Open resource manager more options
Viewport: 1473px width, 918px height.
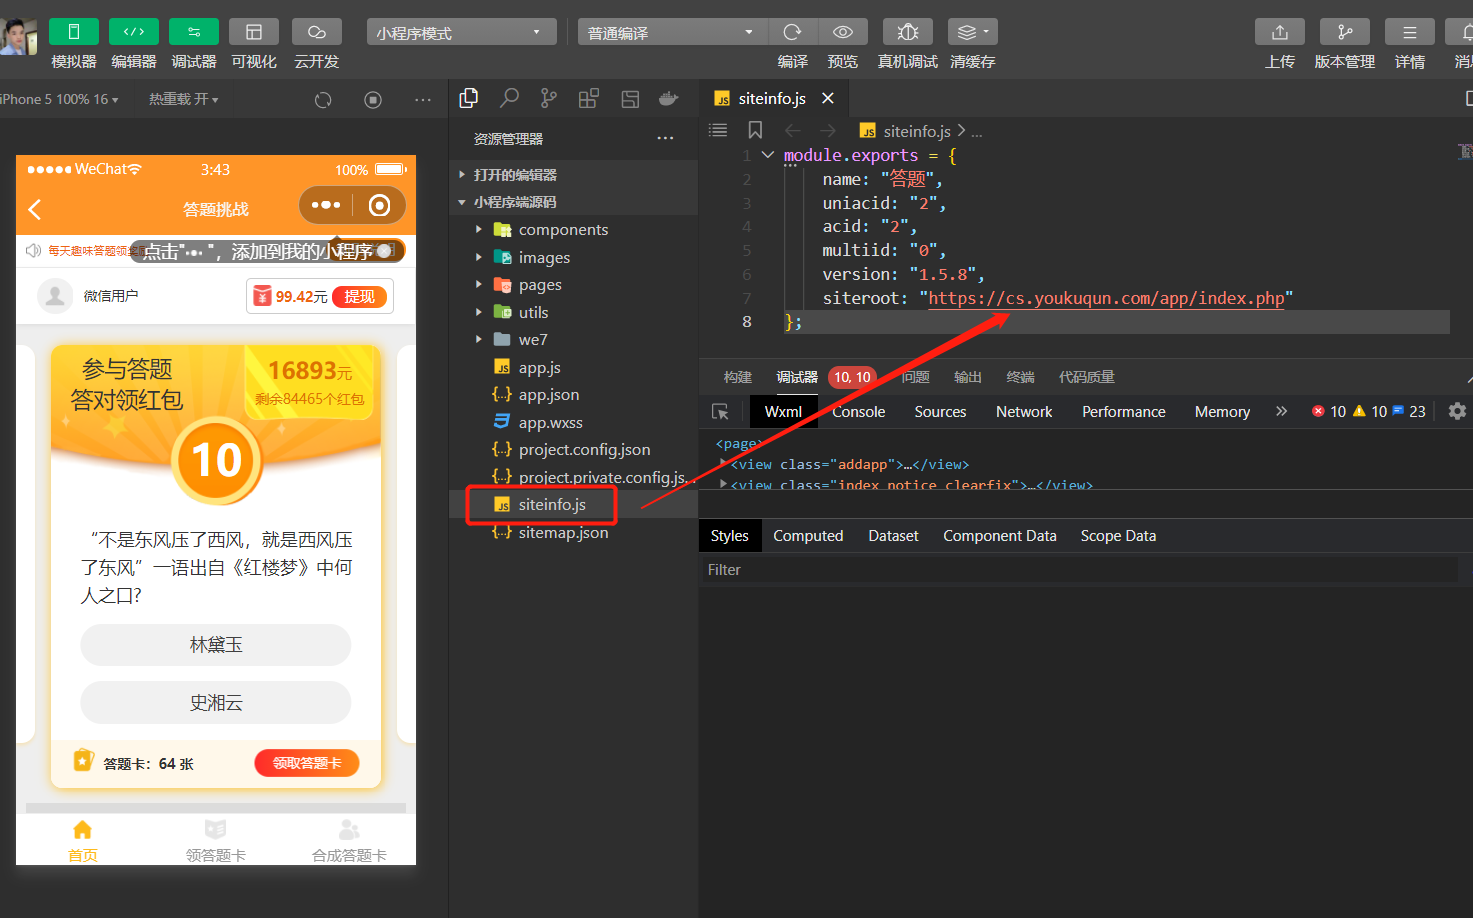[x=665, y=138]
